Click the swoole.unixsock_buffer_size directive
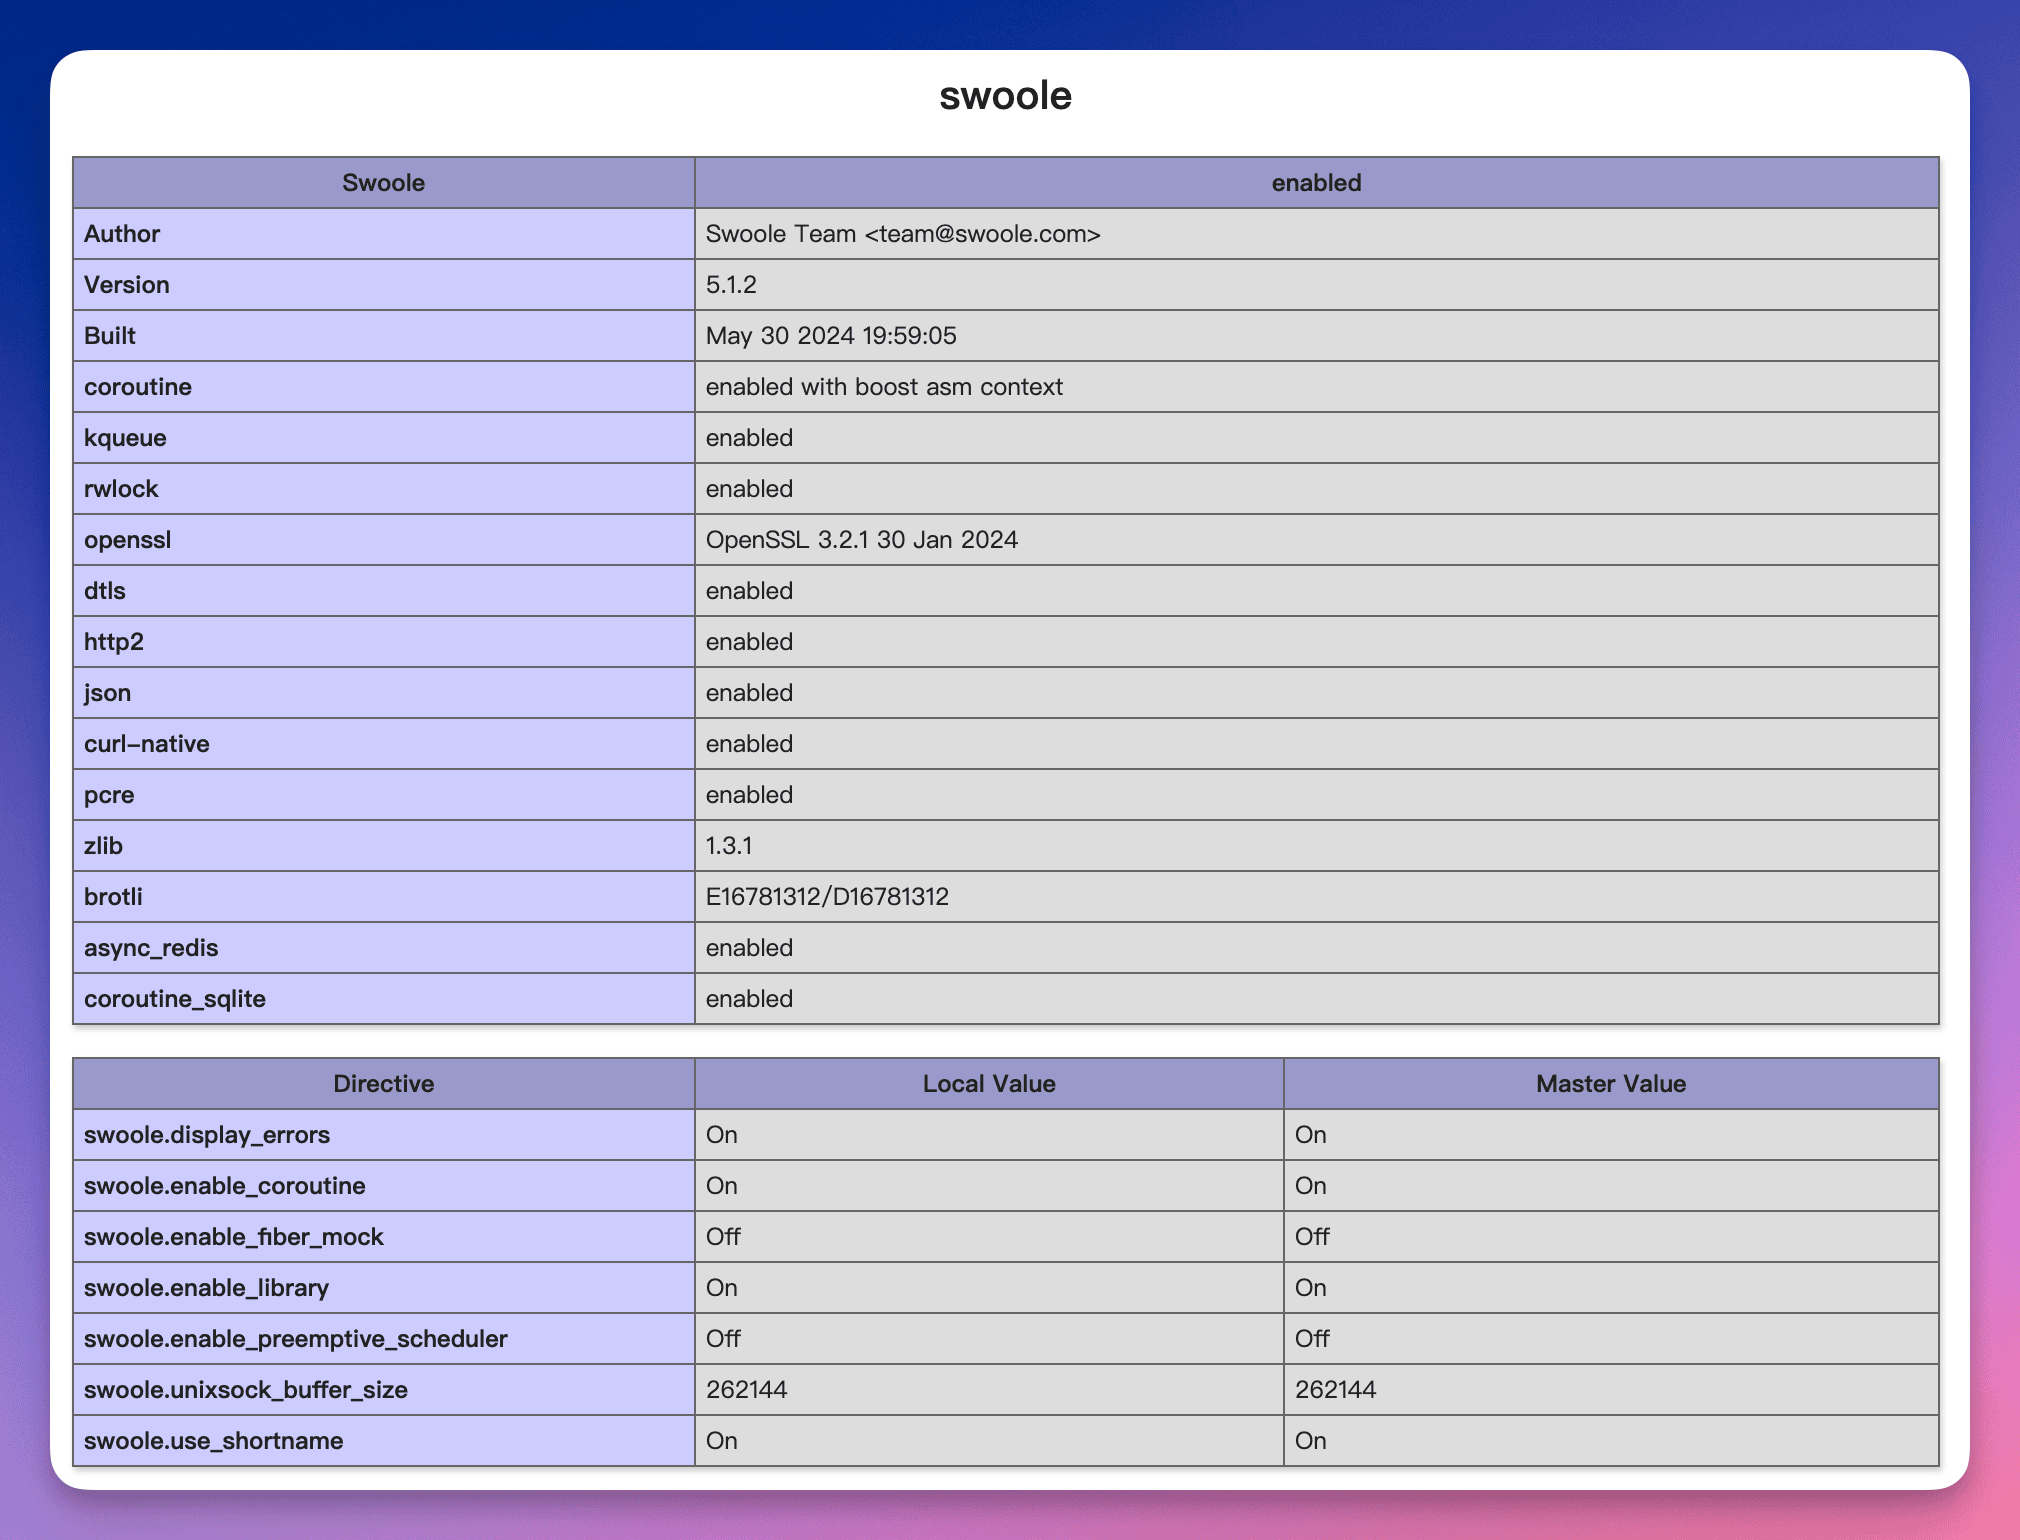Viewport: 2020px width, 1540px height. (x=246, y=1390)
